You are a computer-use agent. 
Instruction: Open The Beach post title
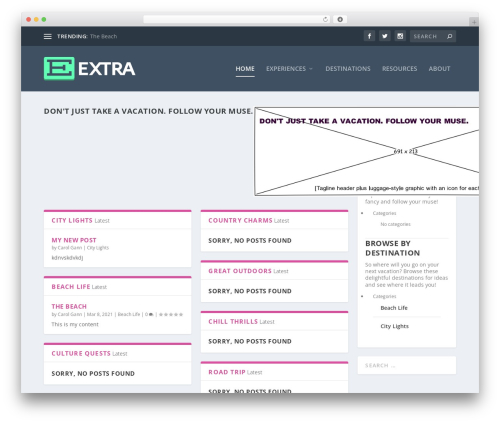tap(69, 306)
